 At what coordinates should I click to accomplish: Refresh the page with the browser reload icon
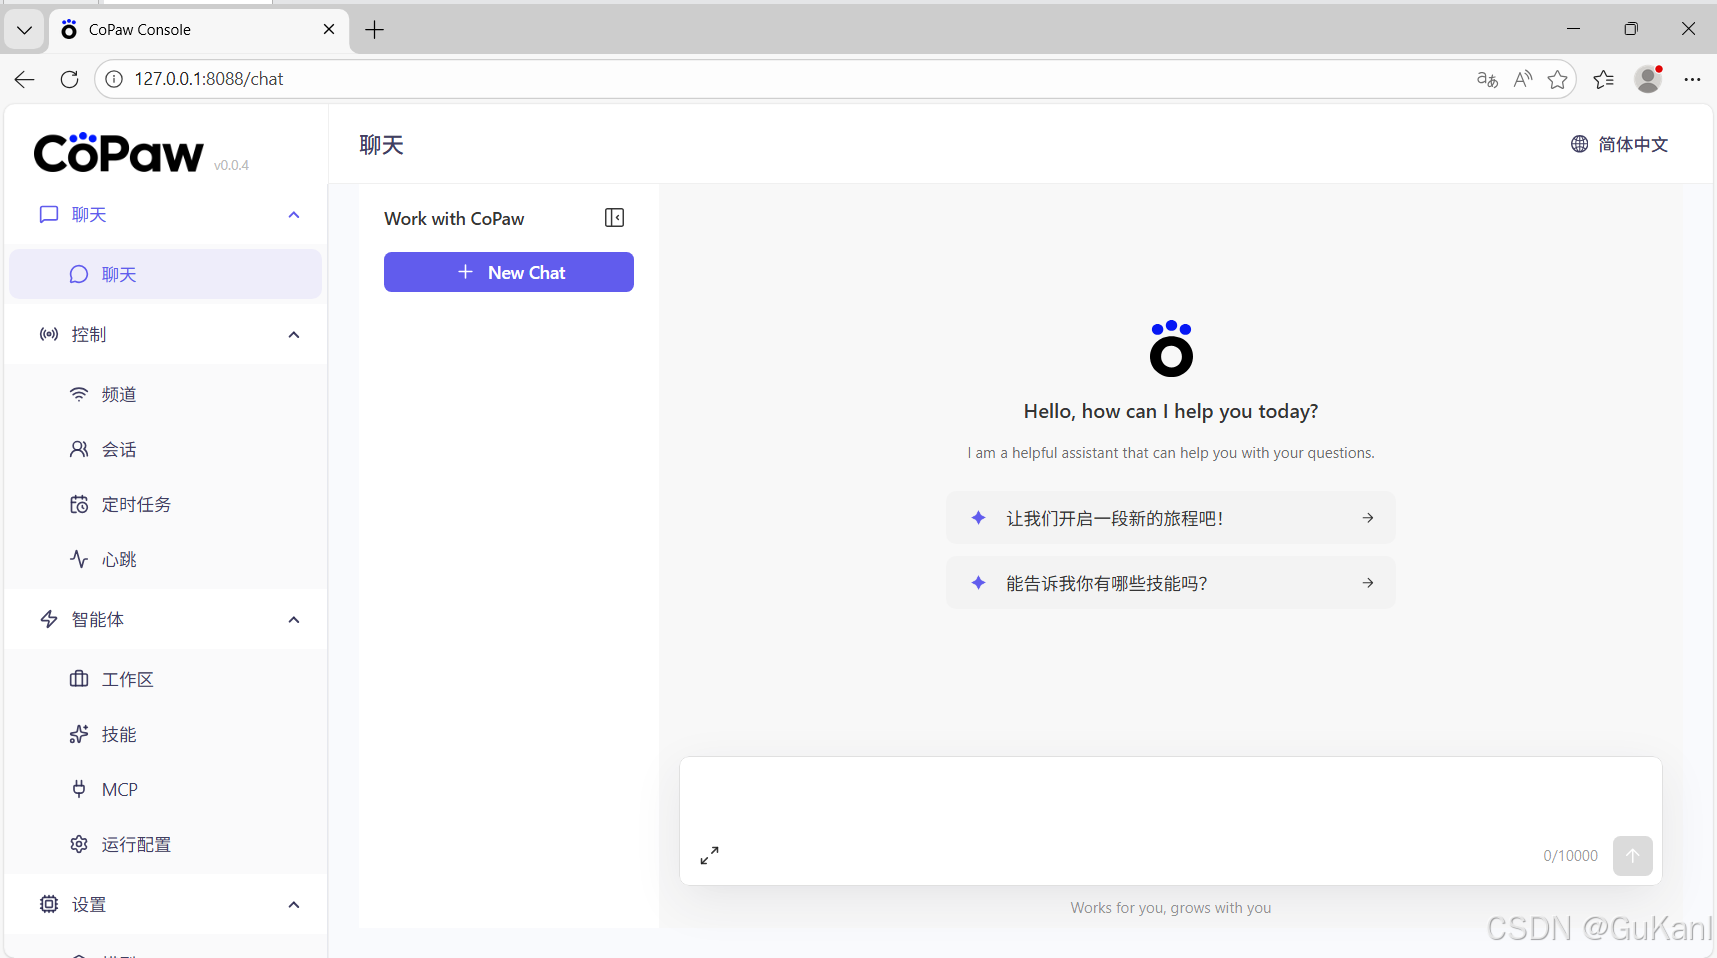click(68, 79)
